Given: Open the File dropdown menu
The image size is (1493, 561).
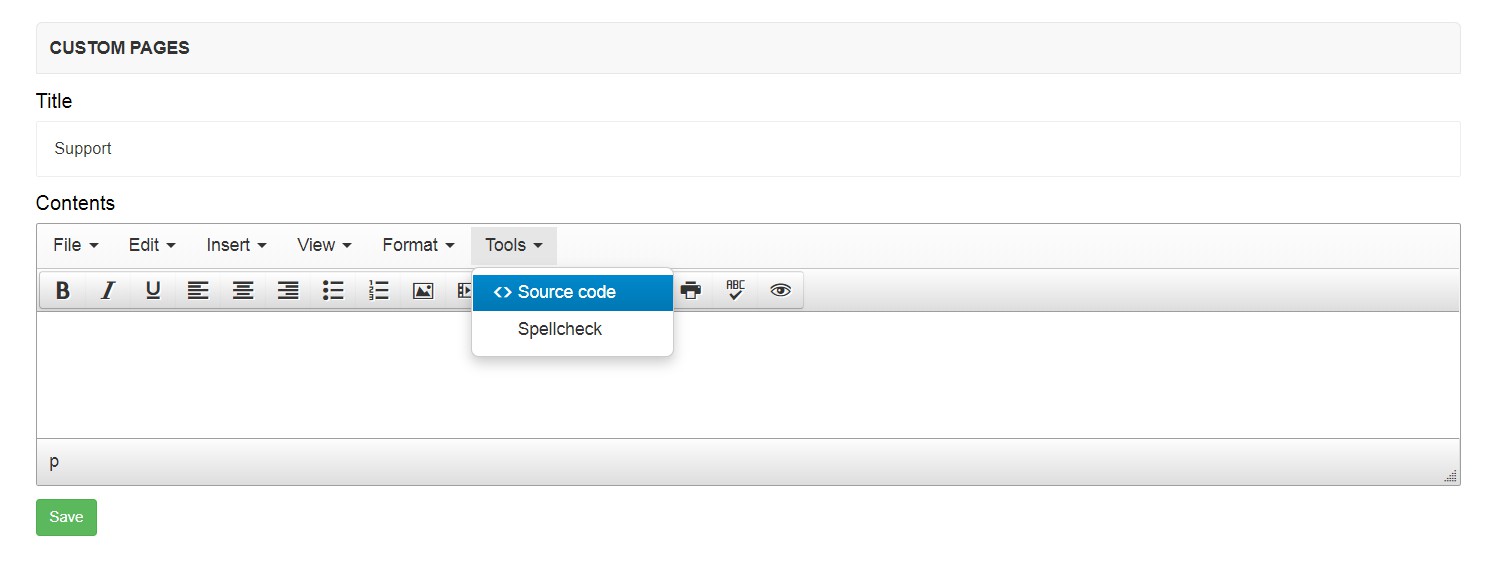Looking at the screenshot, I should pyautogui.click(x=76, y=245).
